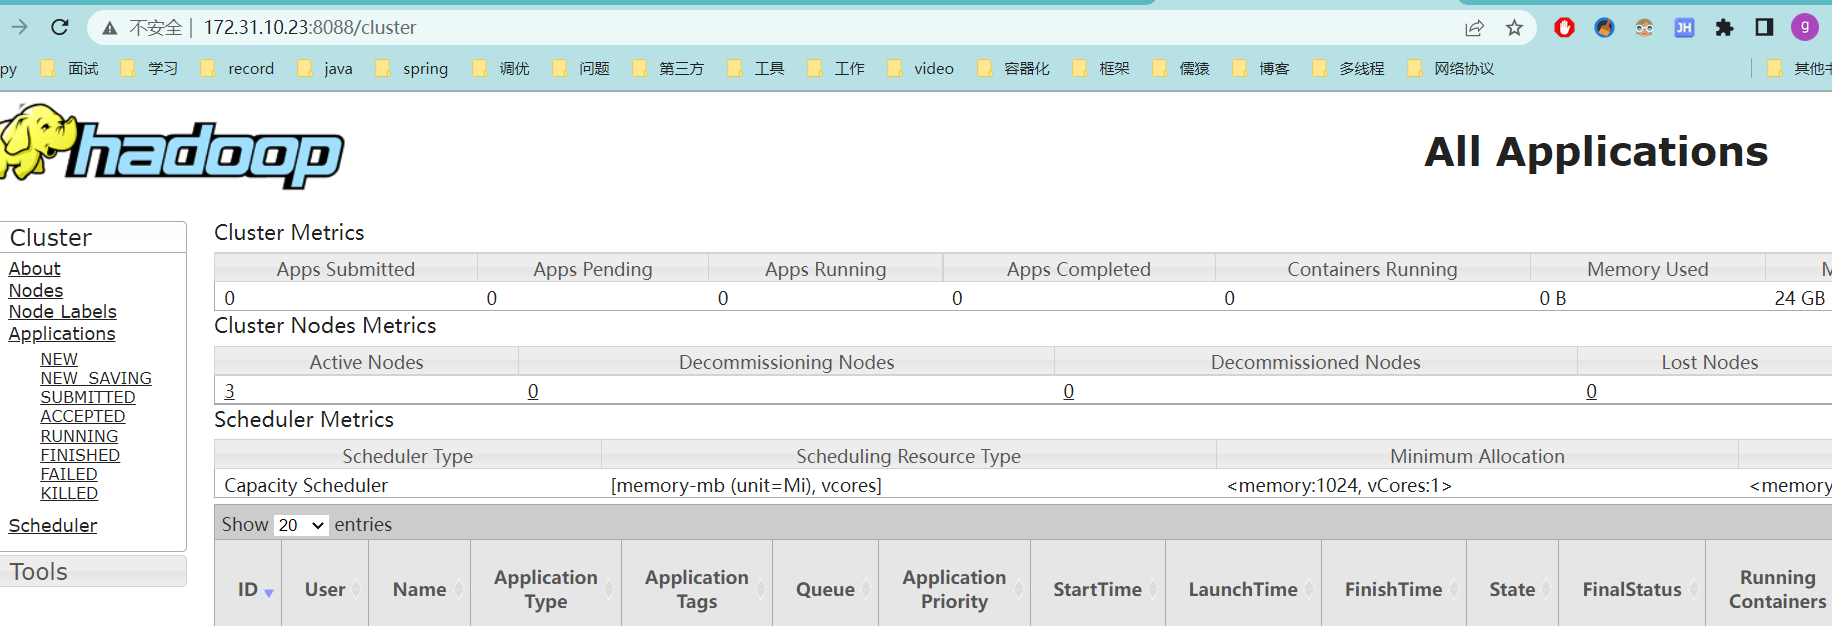Viewport: 1832px width, 626px height.
Task: Open the share page icon
Action: pos(1474,28)
